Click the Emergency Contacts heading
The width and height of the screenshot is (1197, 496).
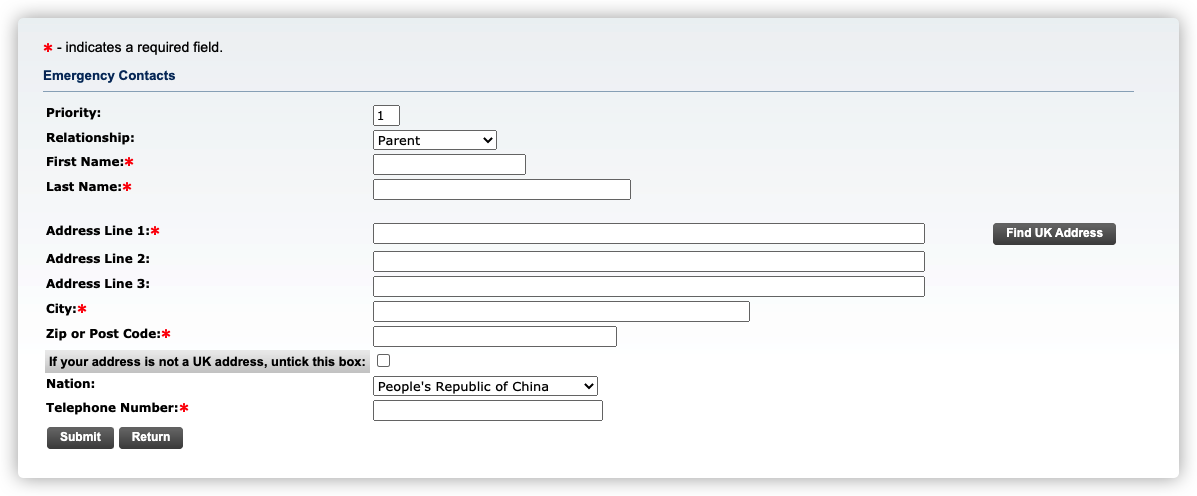pos(109,76)
